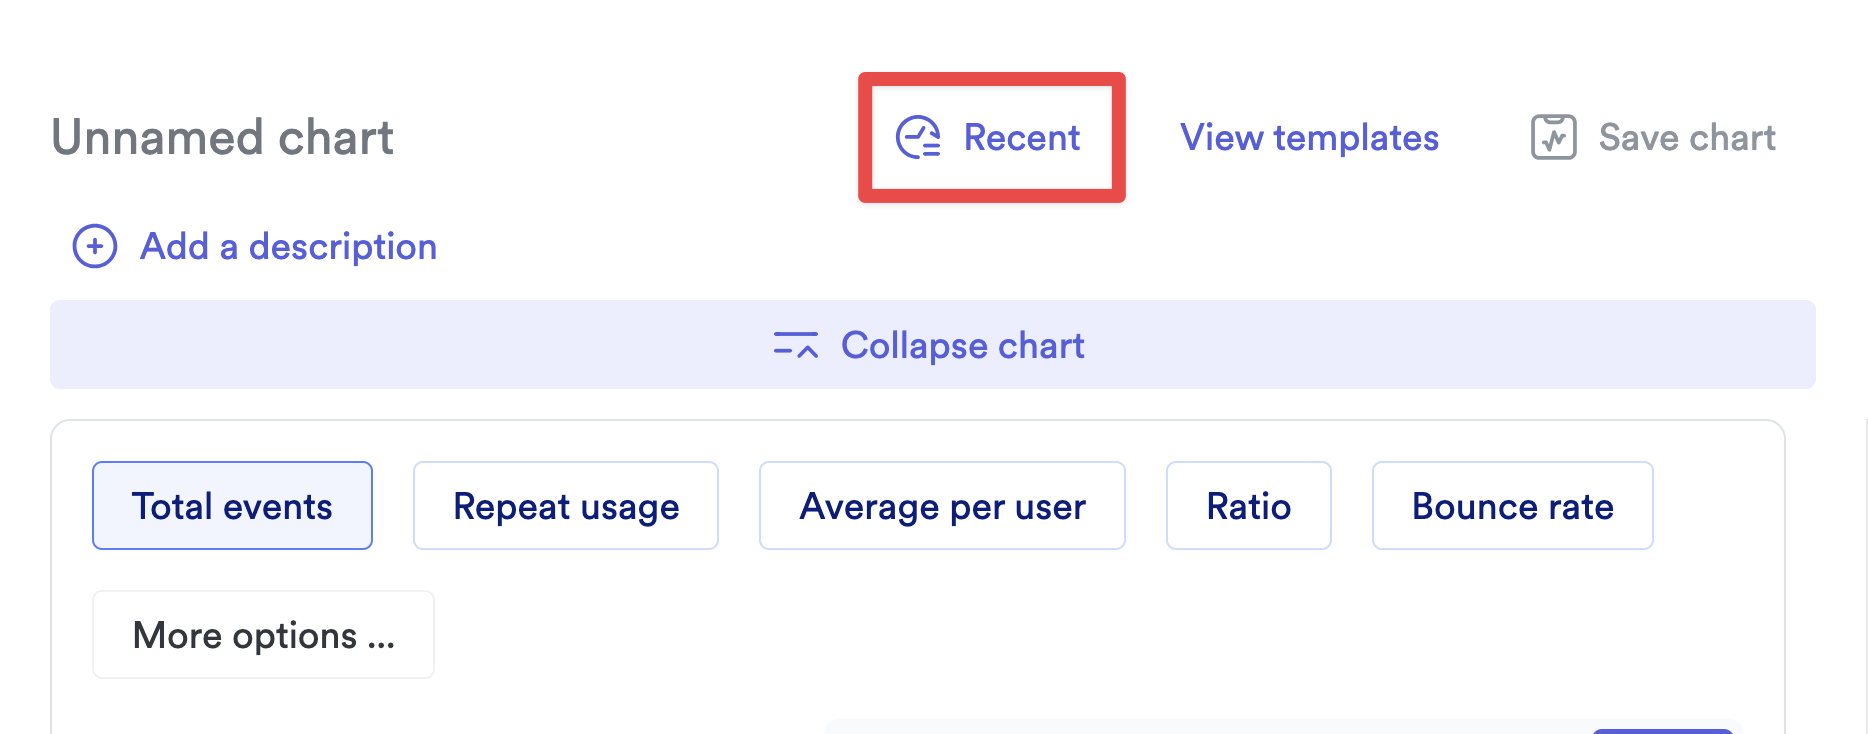Click the Save chart clipboard icon

[x=1552, y=137]
